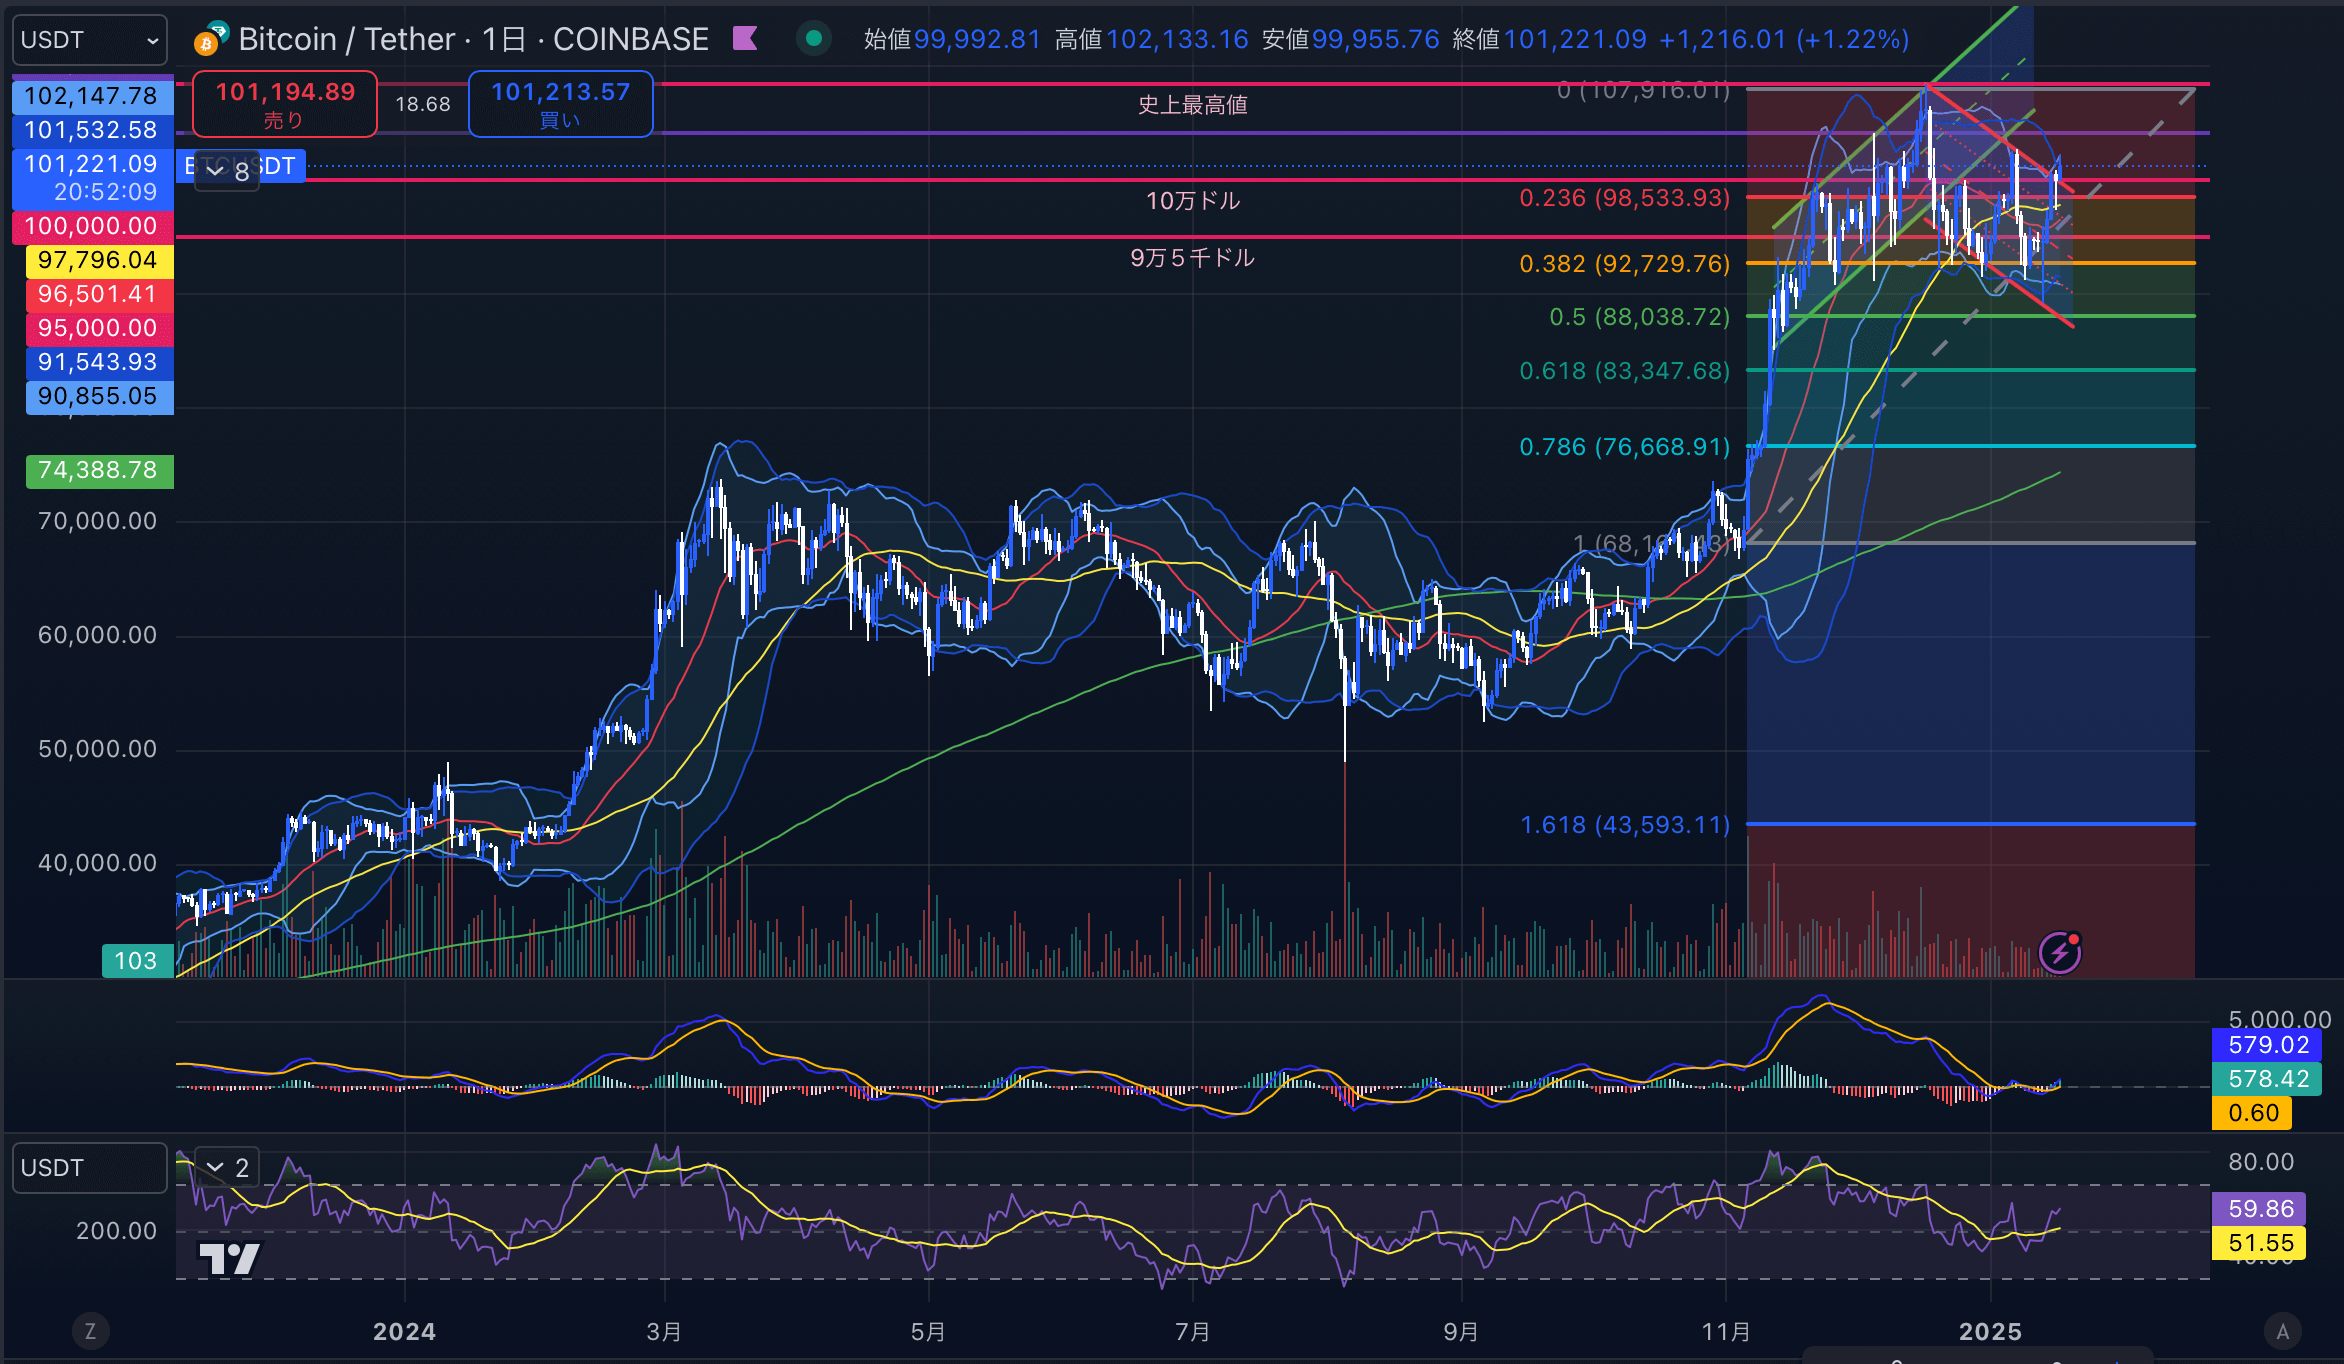
Task: Click the 95,000.00 price label
Action: (x=99, y=328)
